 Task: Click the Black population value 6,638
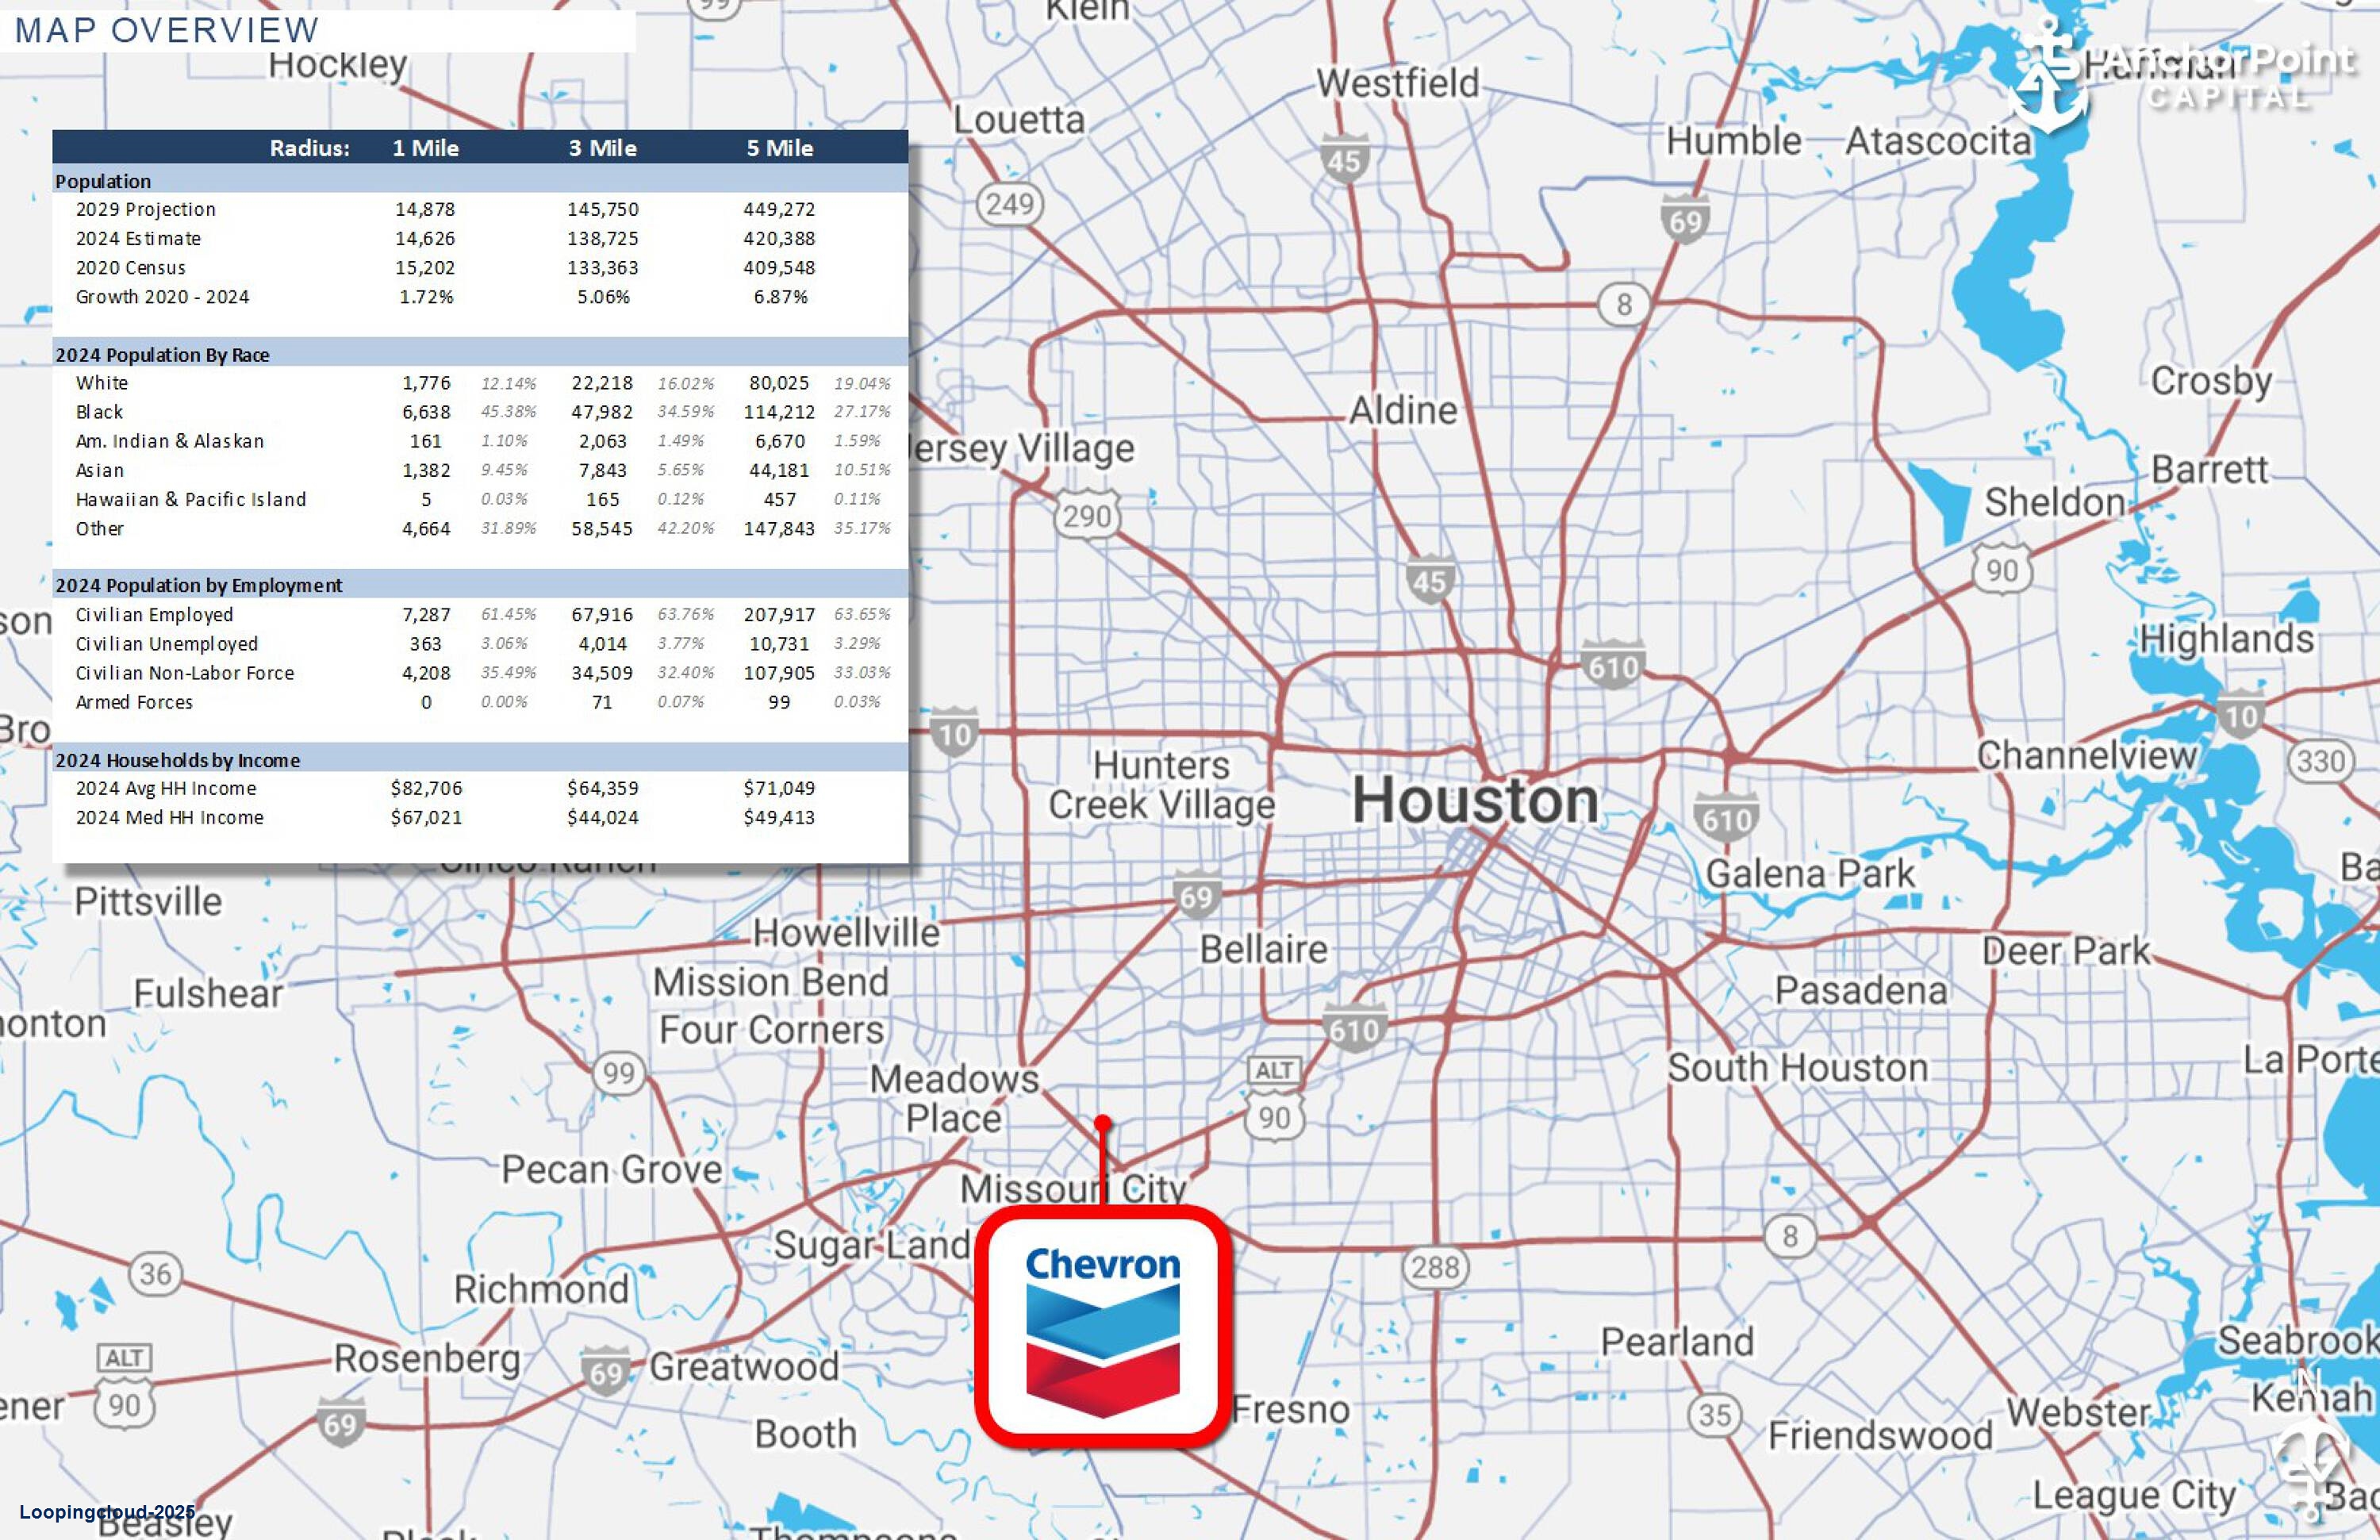[426, 412]
